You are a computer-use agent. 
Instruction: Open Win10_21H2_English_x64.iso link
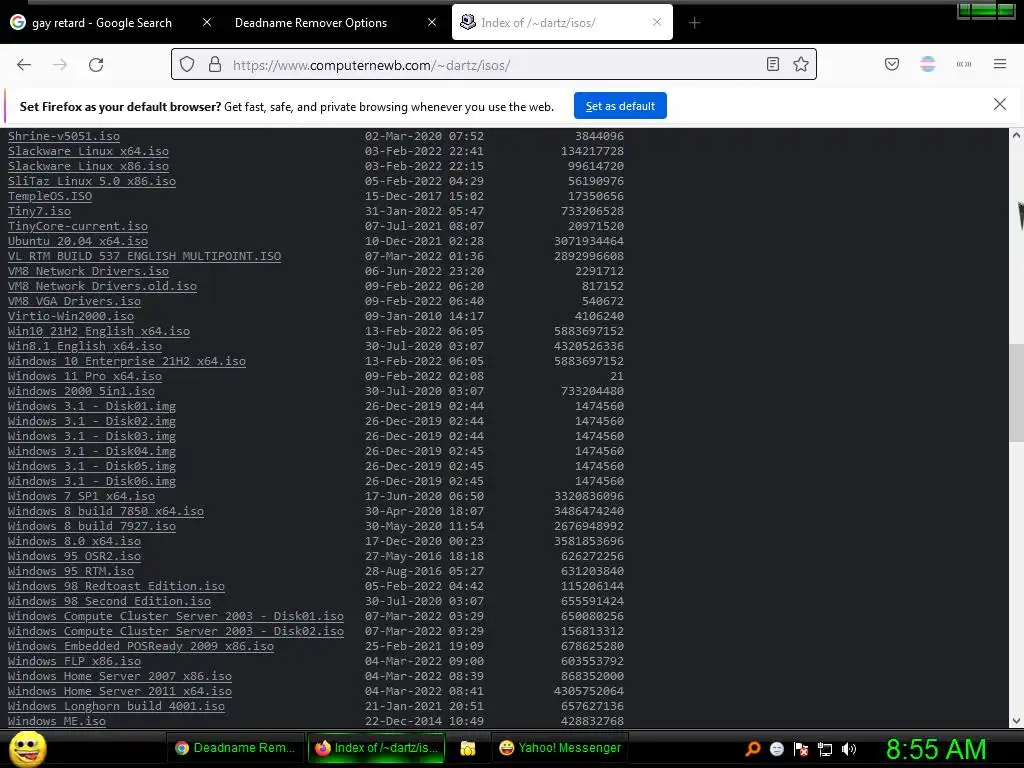[x=99, y=331]
